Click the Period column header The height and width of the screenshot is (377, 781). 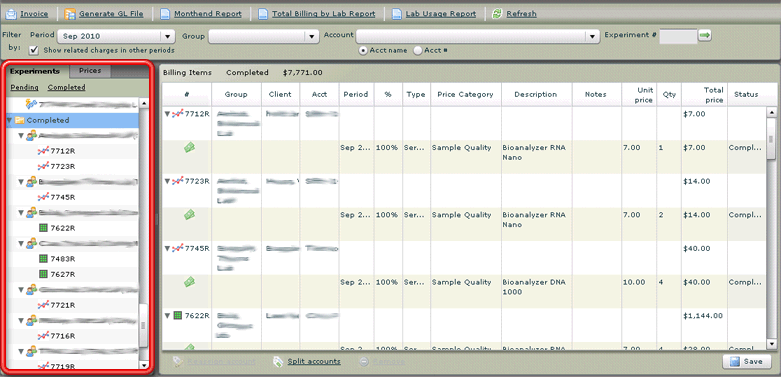click(x=356, y=94)
